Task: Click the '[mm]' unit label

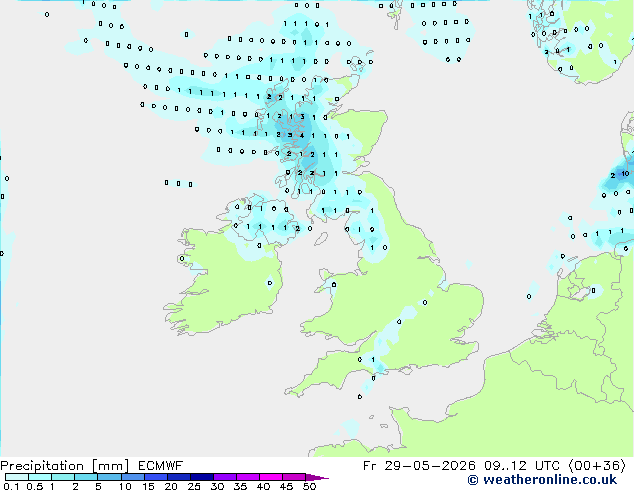Action: 110,466
